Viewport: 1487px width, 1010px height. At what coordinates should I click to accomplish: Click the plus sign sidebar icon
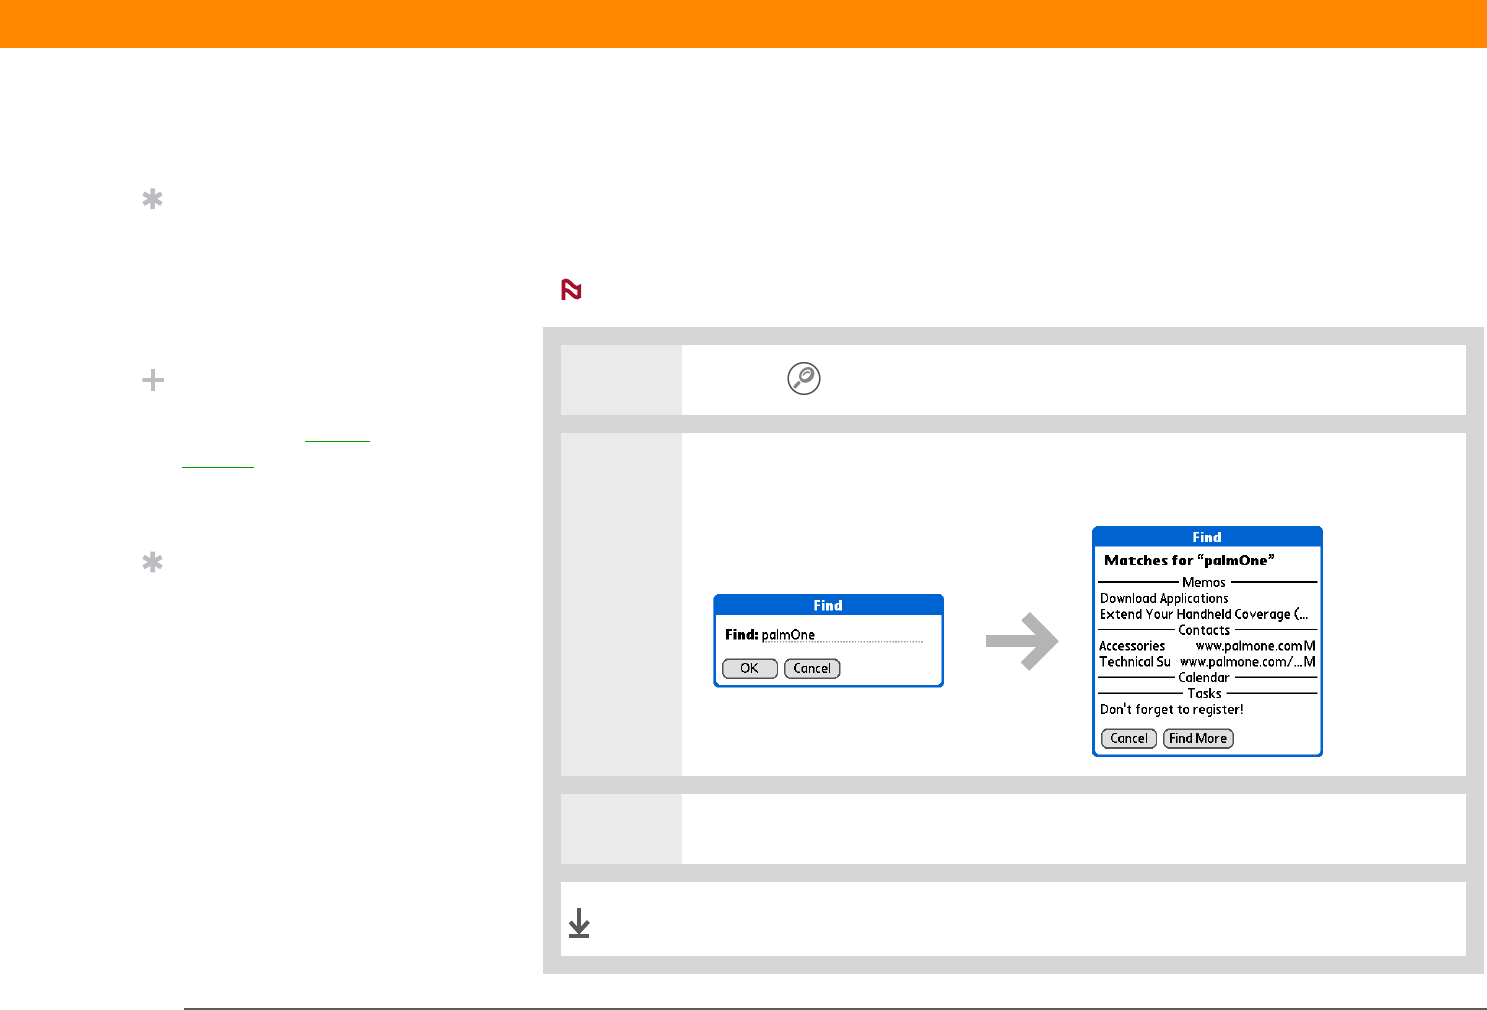pyautogui.click(x=153, y=380)
